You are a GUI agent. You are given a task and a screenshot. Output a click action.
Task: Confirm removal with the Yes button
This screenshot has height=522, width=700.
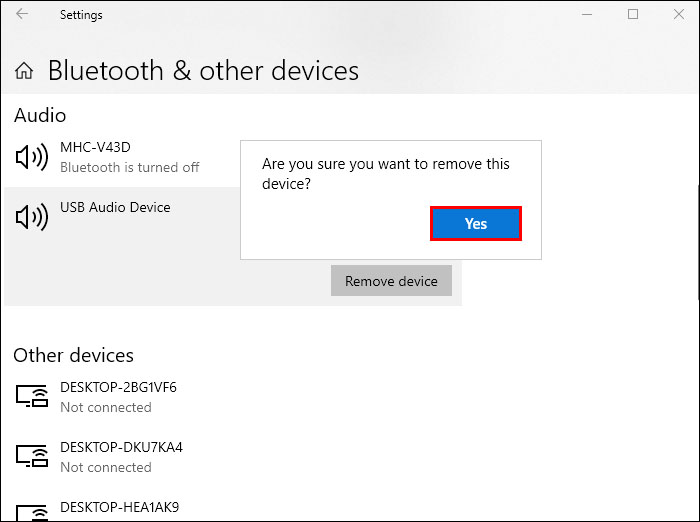point(476,224)
